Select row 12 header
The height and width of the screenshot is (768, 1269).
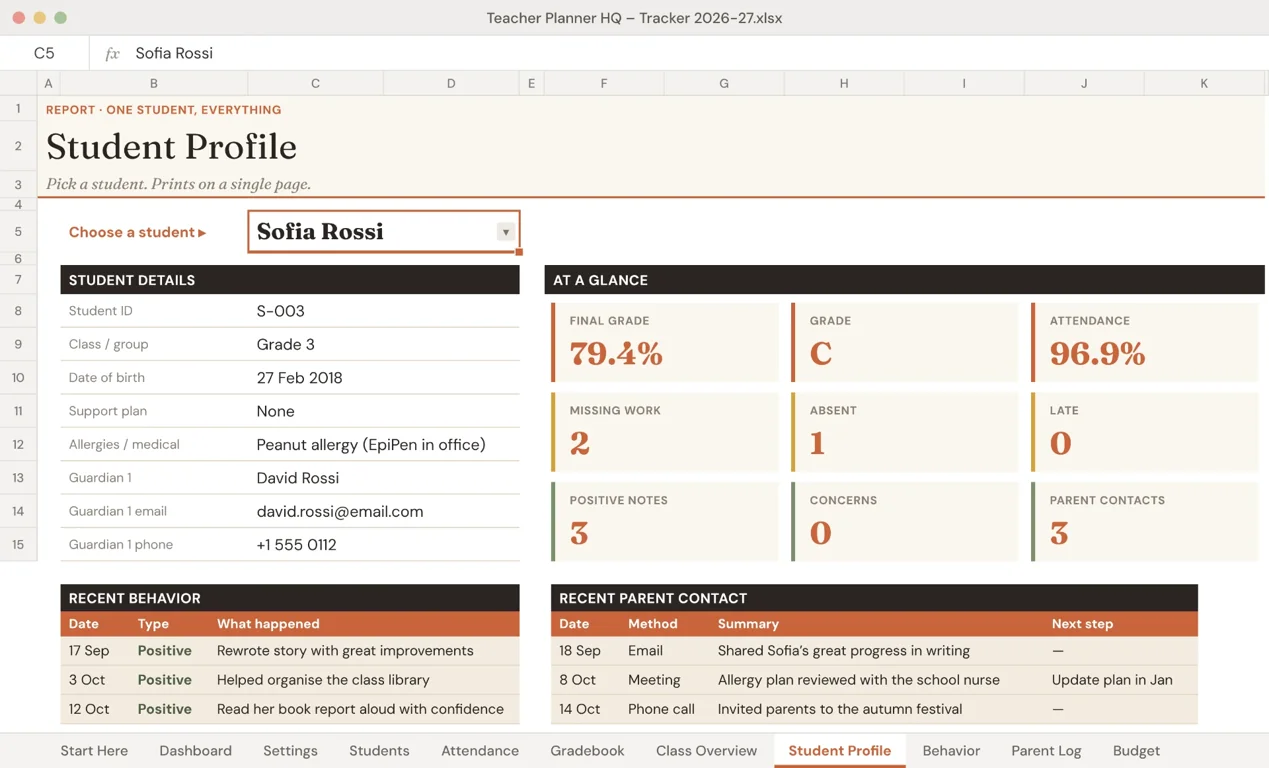click(18, 444)
